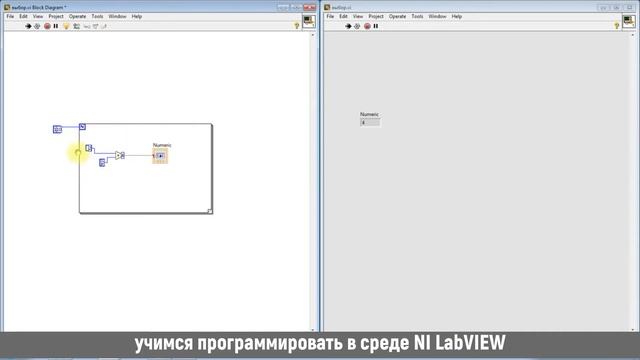This screenshot has width=640, height=360.
Task: Show Context Help in front panel window
Action: [617, 26]
